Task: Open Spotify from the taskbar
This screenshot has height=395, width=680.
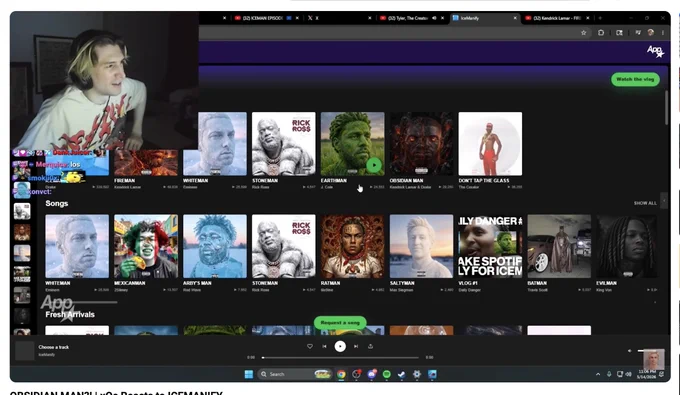Action: pos(386,374)
